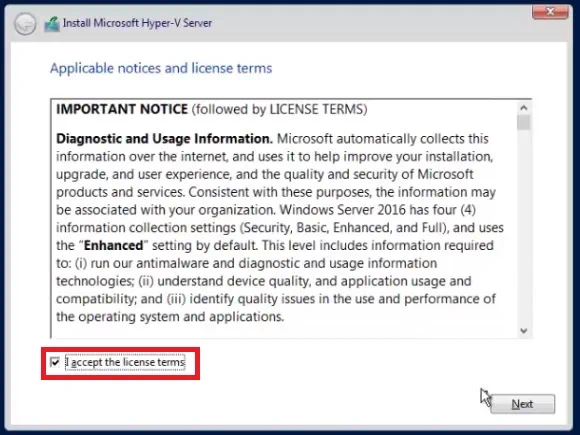This screenshot has height=435, width=580.
Task: Click 'Applicable notices and license terms' heading
Action: [161, 68]
